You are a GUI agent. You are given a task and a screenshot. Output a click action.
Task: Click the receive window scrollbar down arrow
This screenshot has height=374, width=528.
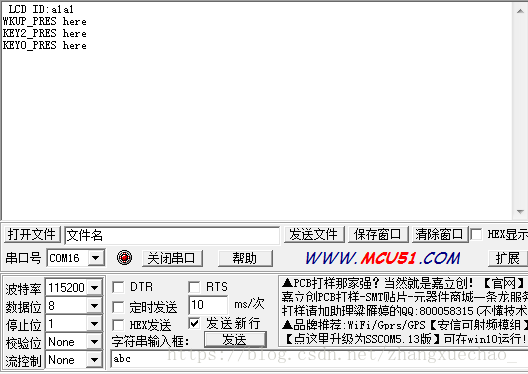520,212
